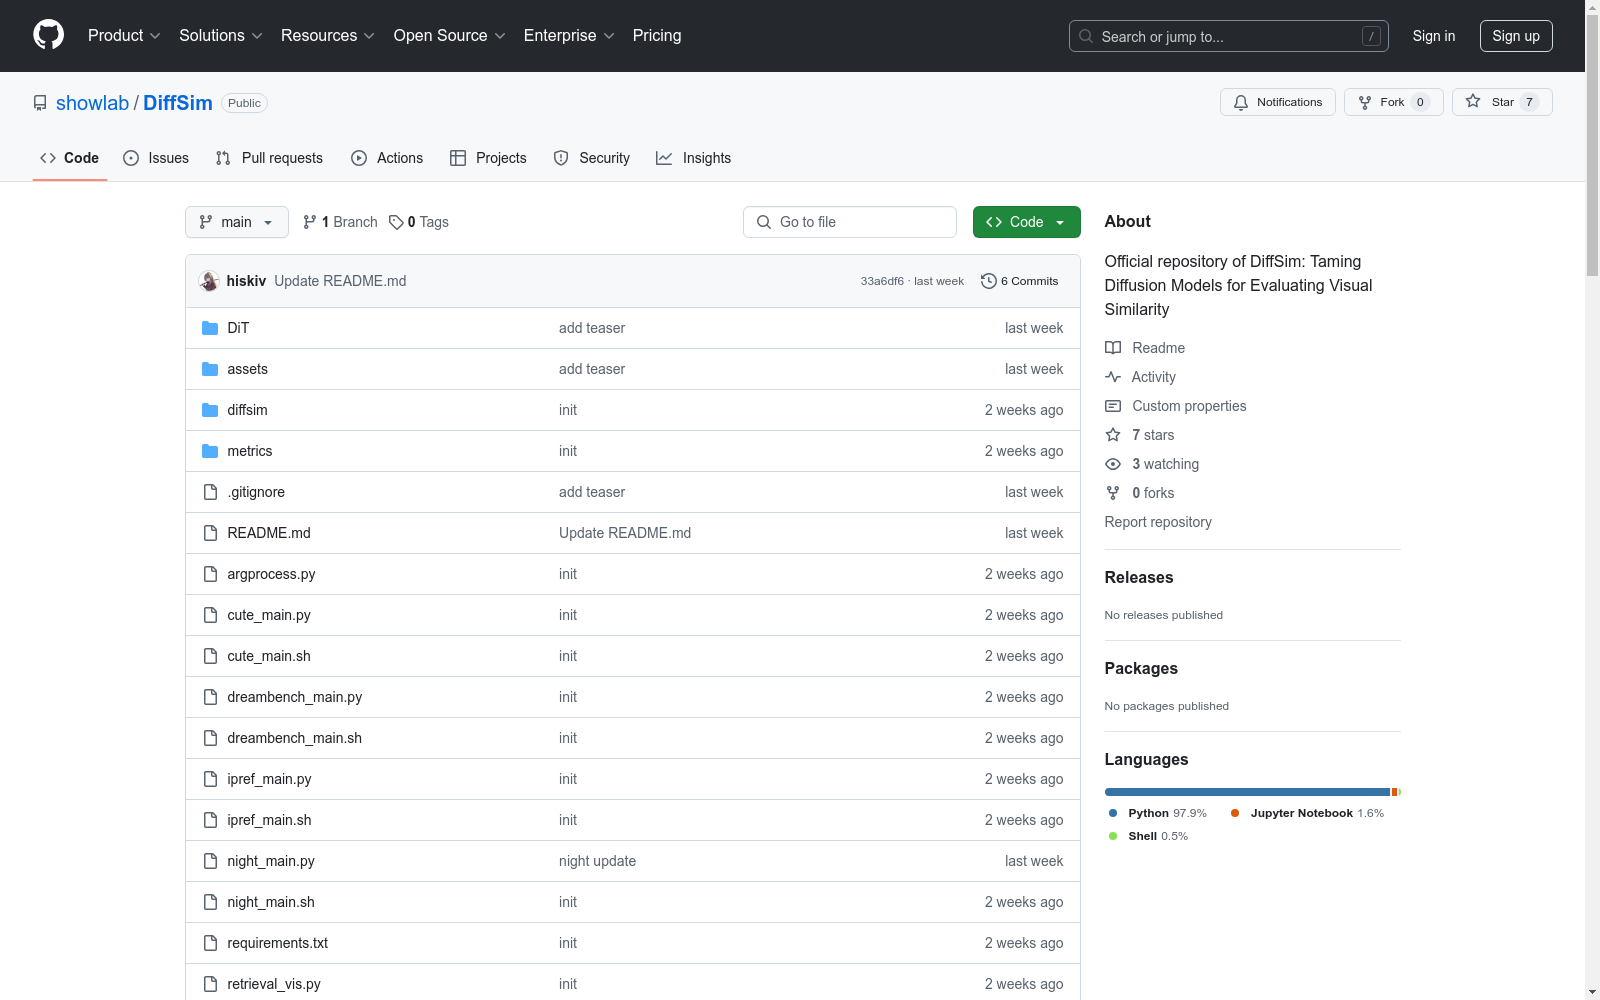Click hiskiv's avatar image
1600x1000 pixels.
pyautogui.click(x=209, y=281)
